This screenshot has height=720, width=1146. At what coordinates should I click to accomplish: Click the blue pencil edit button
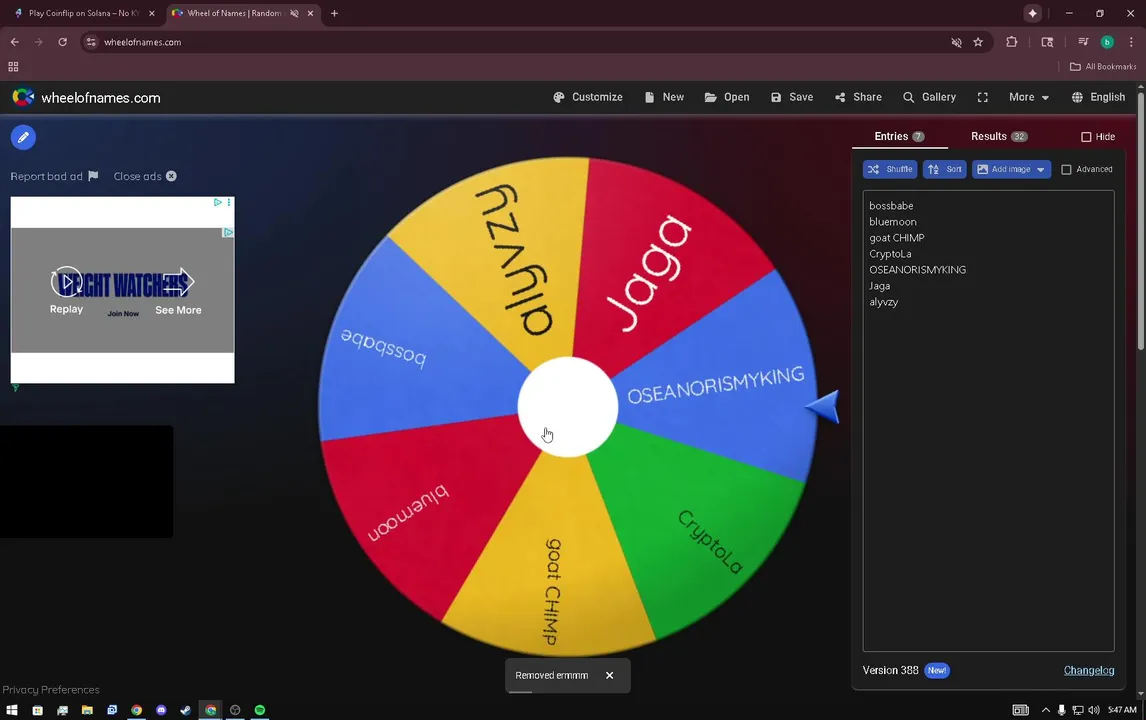coord(23,137)
